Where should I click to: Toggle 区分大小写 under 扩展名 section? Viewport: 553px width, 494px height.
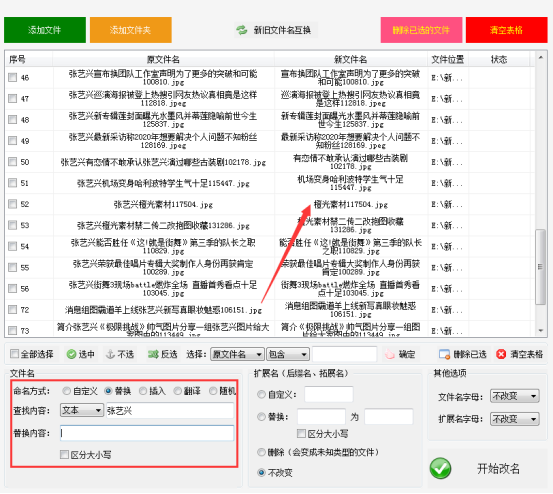(301, 433)
